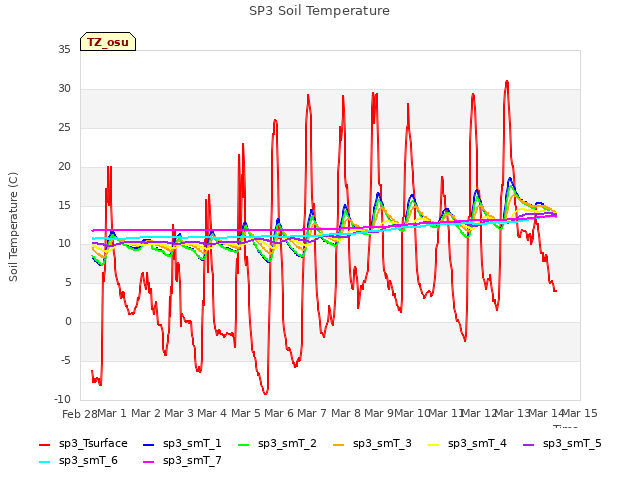Select the chart title SP3 Soil Temperature
The image size is (640, 480).
coord(319,11)
